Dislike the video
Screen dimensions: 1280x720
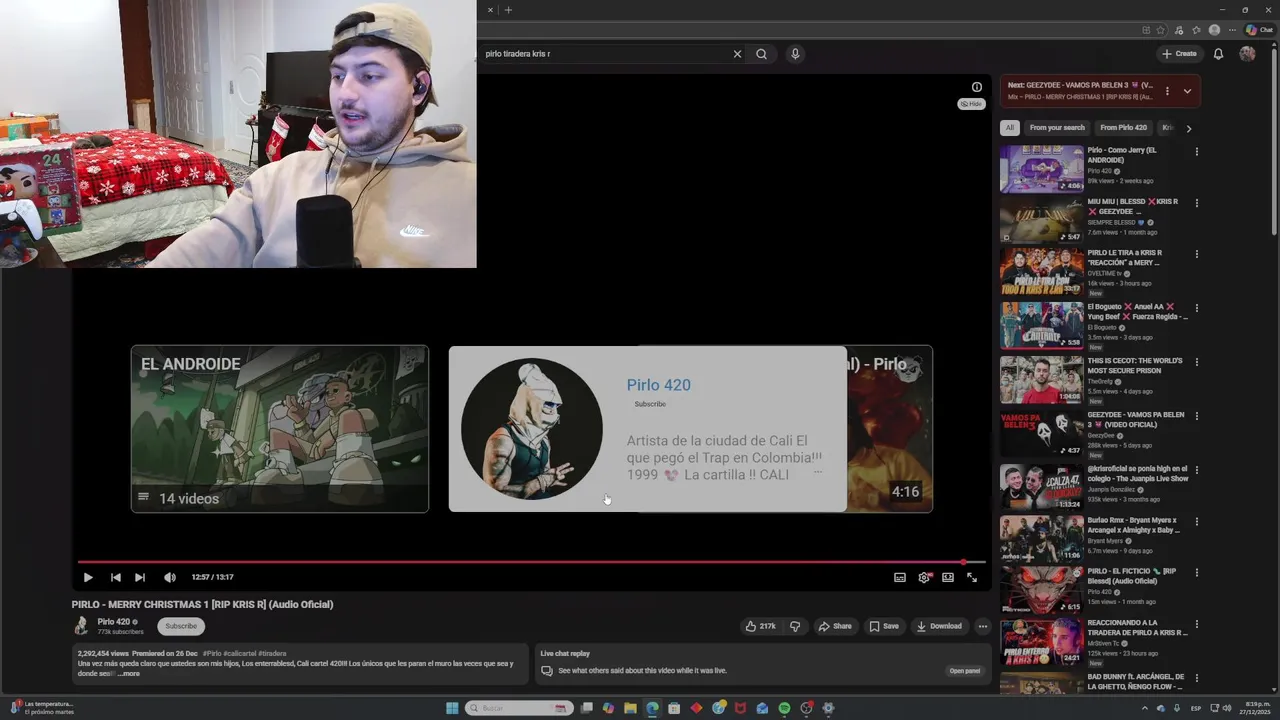pyautogui.click(x=795, y=626)
